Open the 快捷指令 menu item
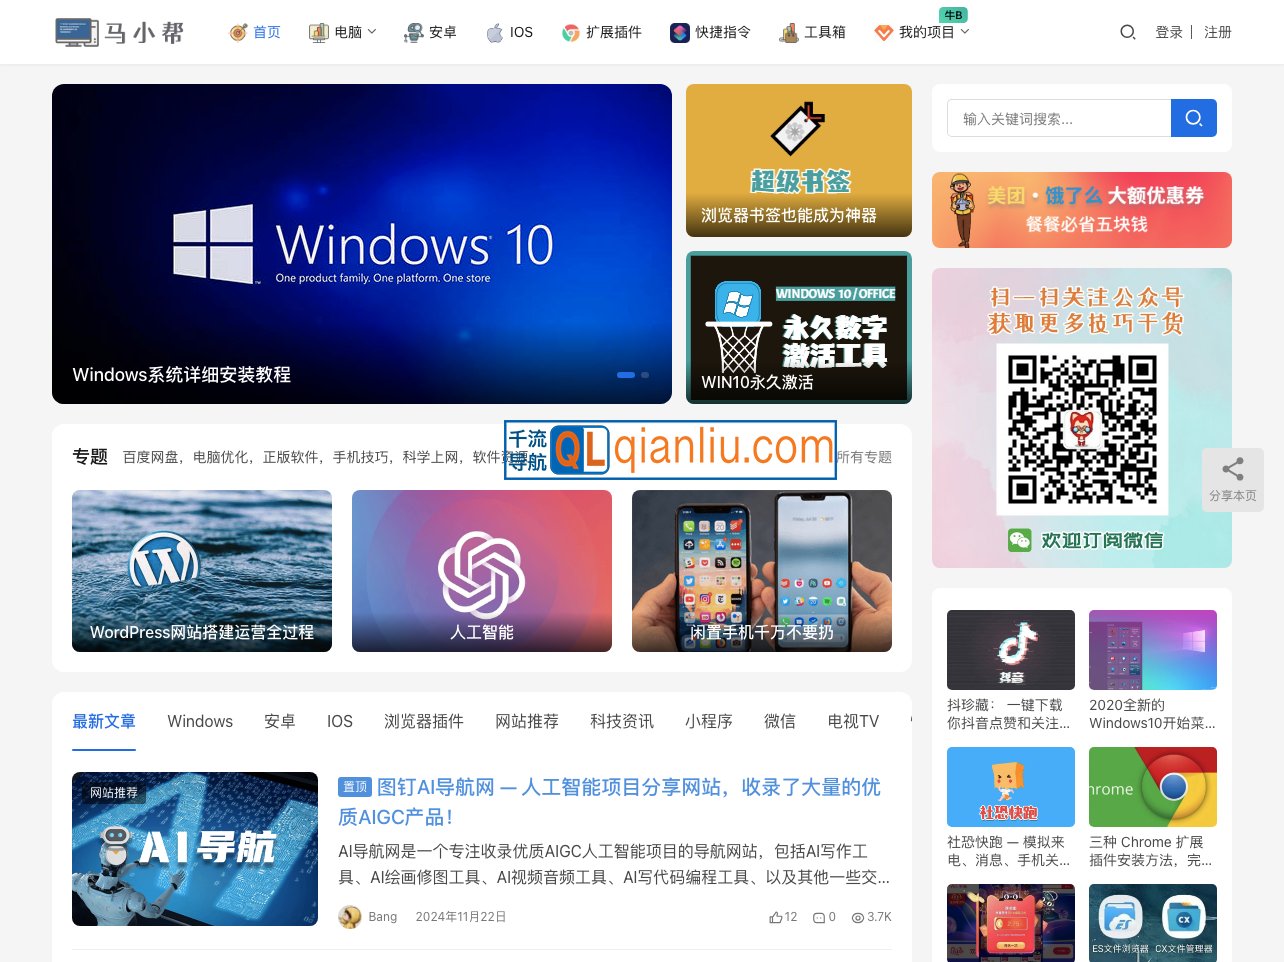This screenshot has width=1284, height=962. pyautogui.click(x=710, y=32)
